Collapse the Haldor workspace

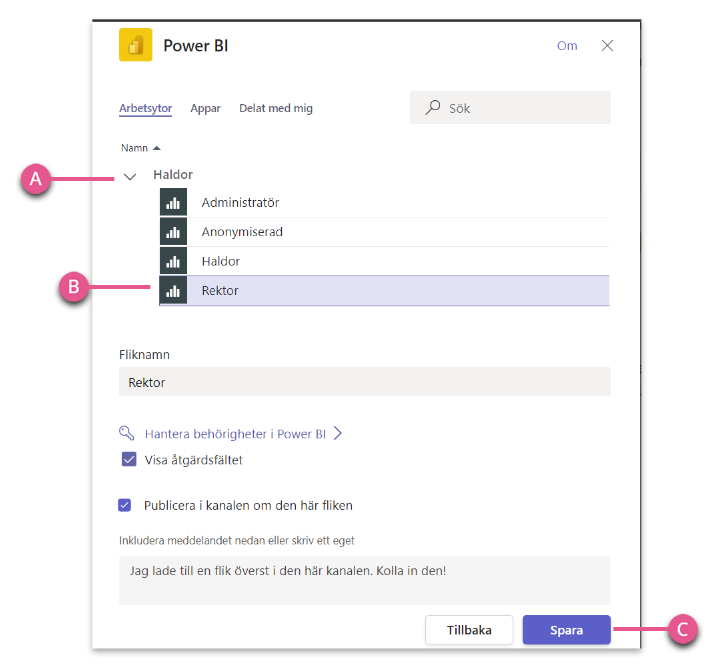click(130, 176)
